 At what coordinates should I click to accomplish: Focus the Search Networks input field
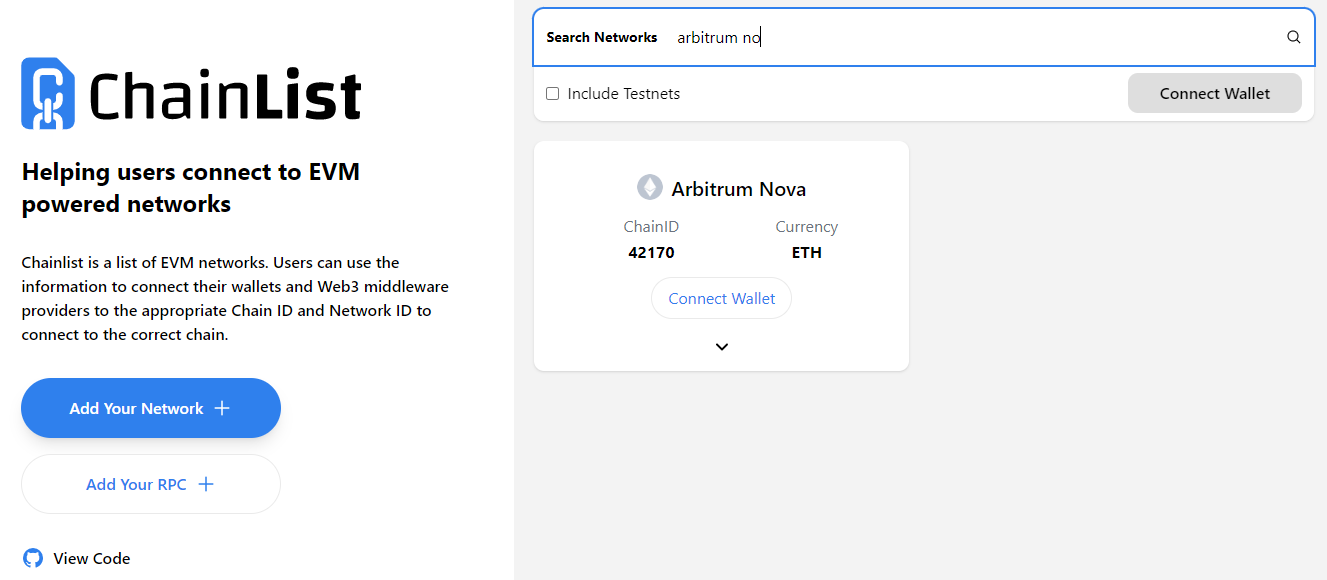970,37
